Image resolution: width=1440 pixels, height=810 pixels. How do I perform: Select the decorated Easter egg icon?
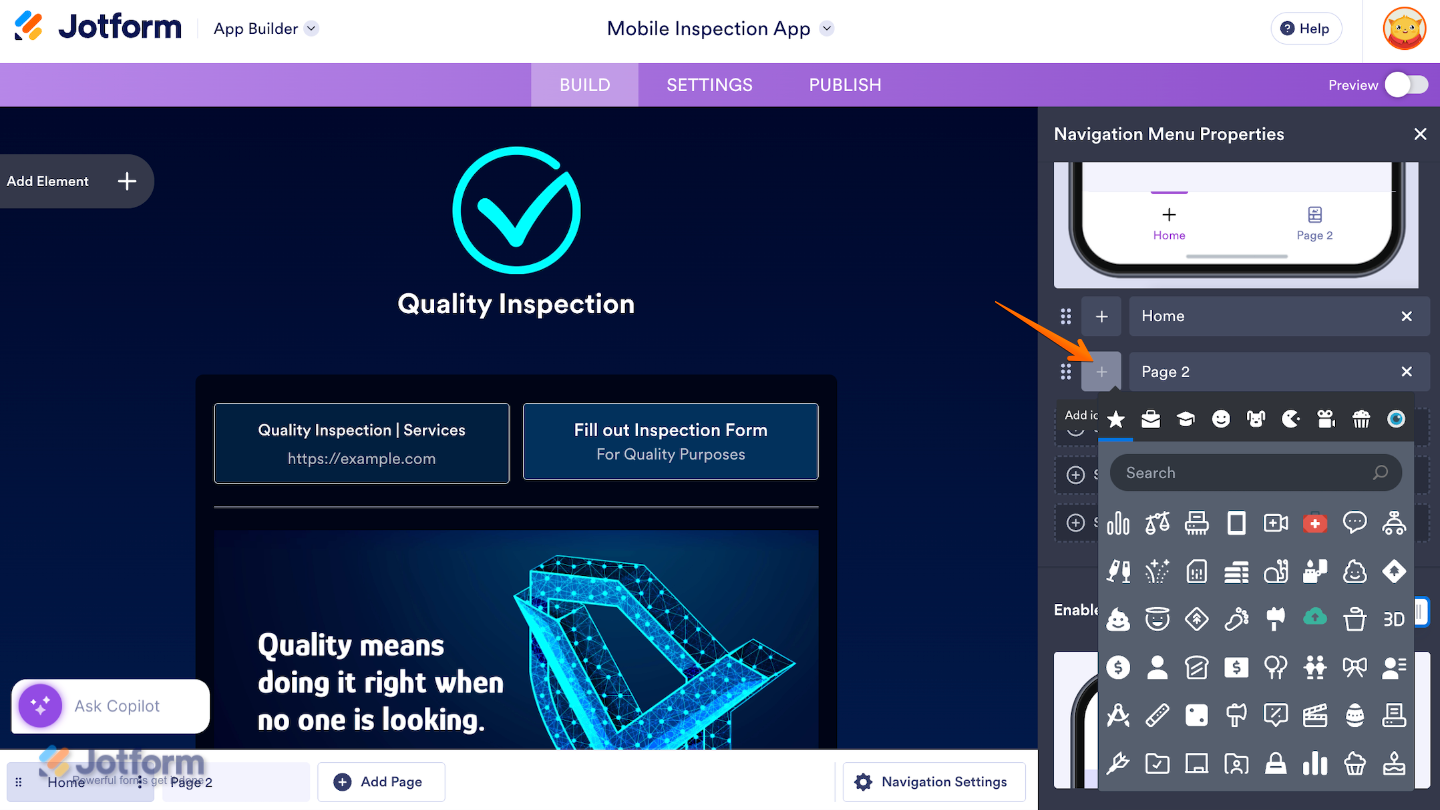pos(1356,715)
